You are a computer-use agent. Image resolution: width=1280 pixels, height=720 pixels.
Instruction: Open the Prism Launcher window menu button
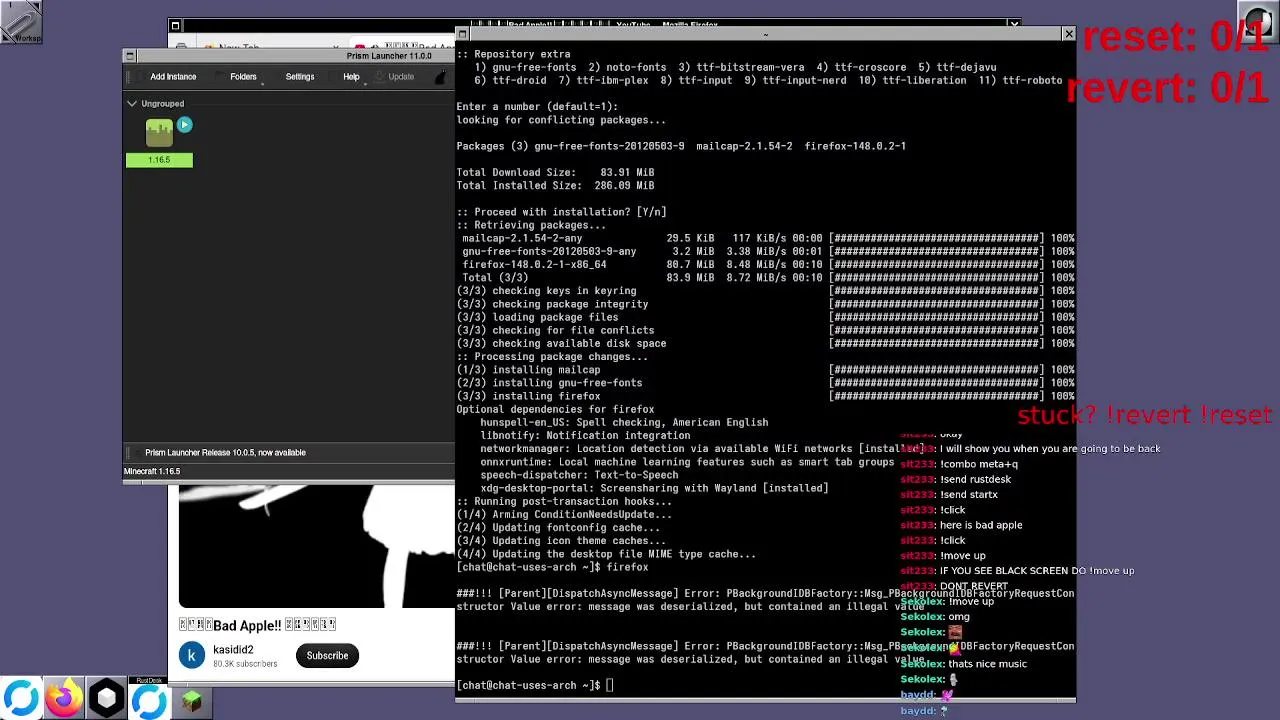coord(129,56)
